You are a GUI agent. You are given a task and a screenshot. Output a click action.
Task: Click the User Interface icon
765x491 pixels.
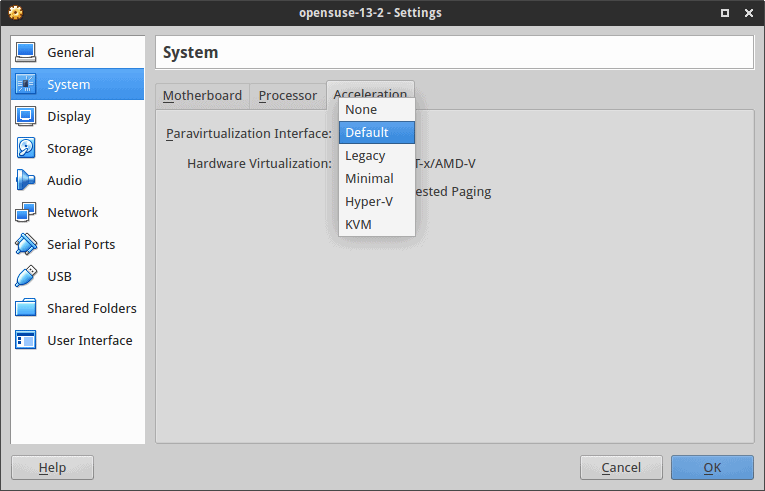click(x=26, y=340)
